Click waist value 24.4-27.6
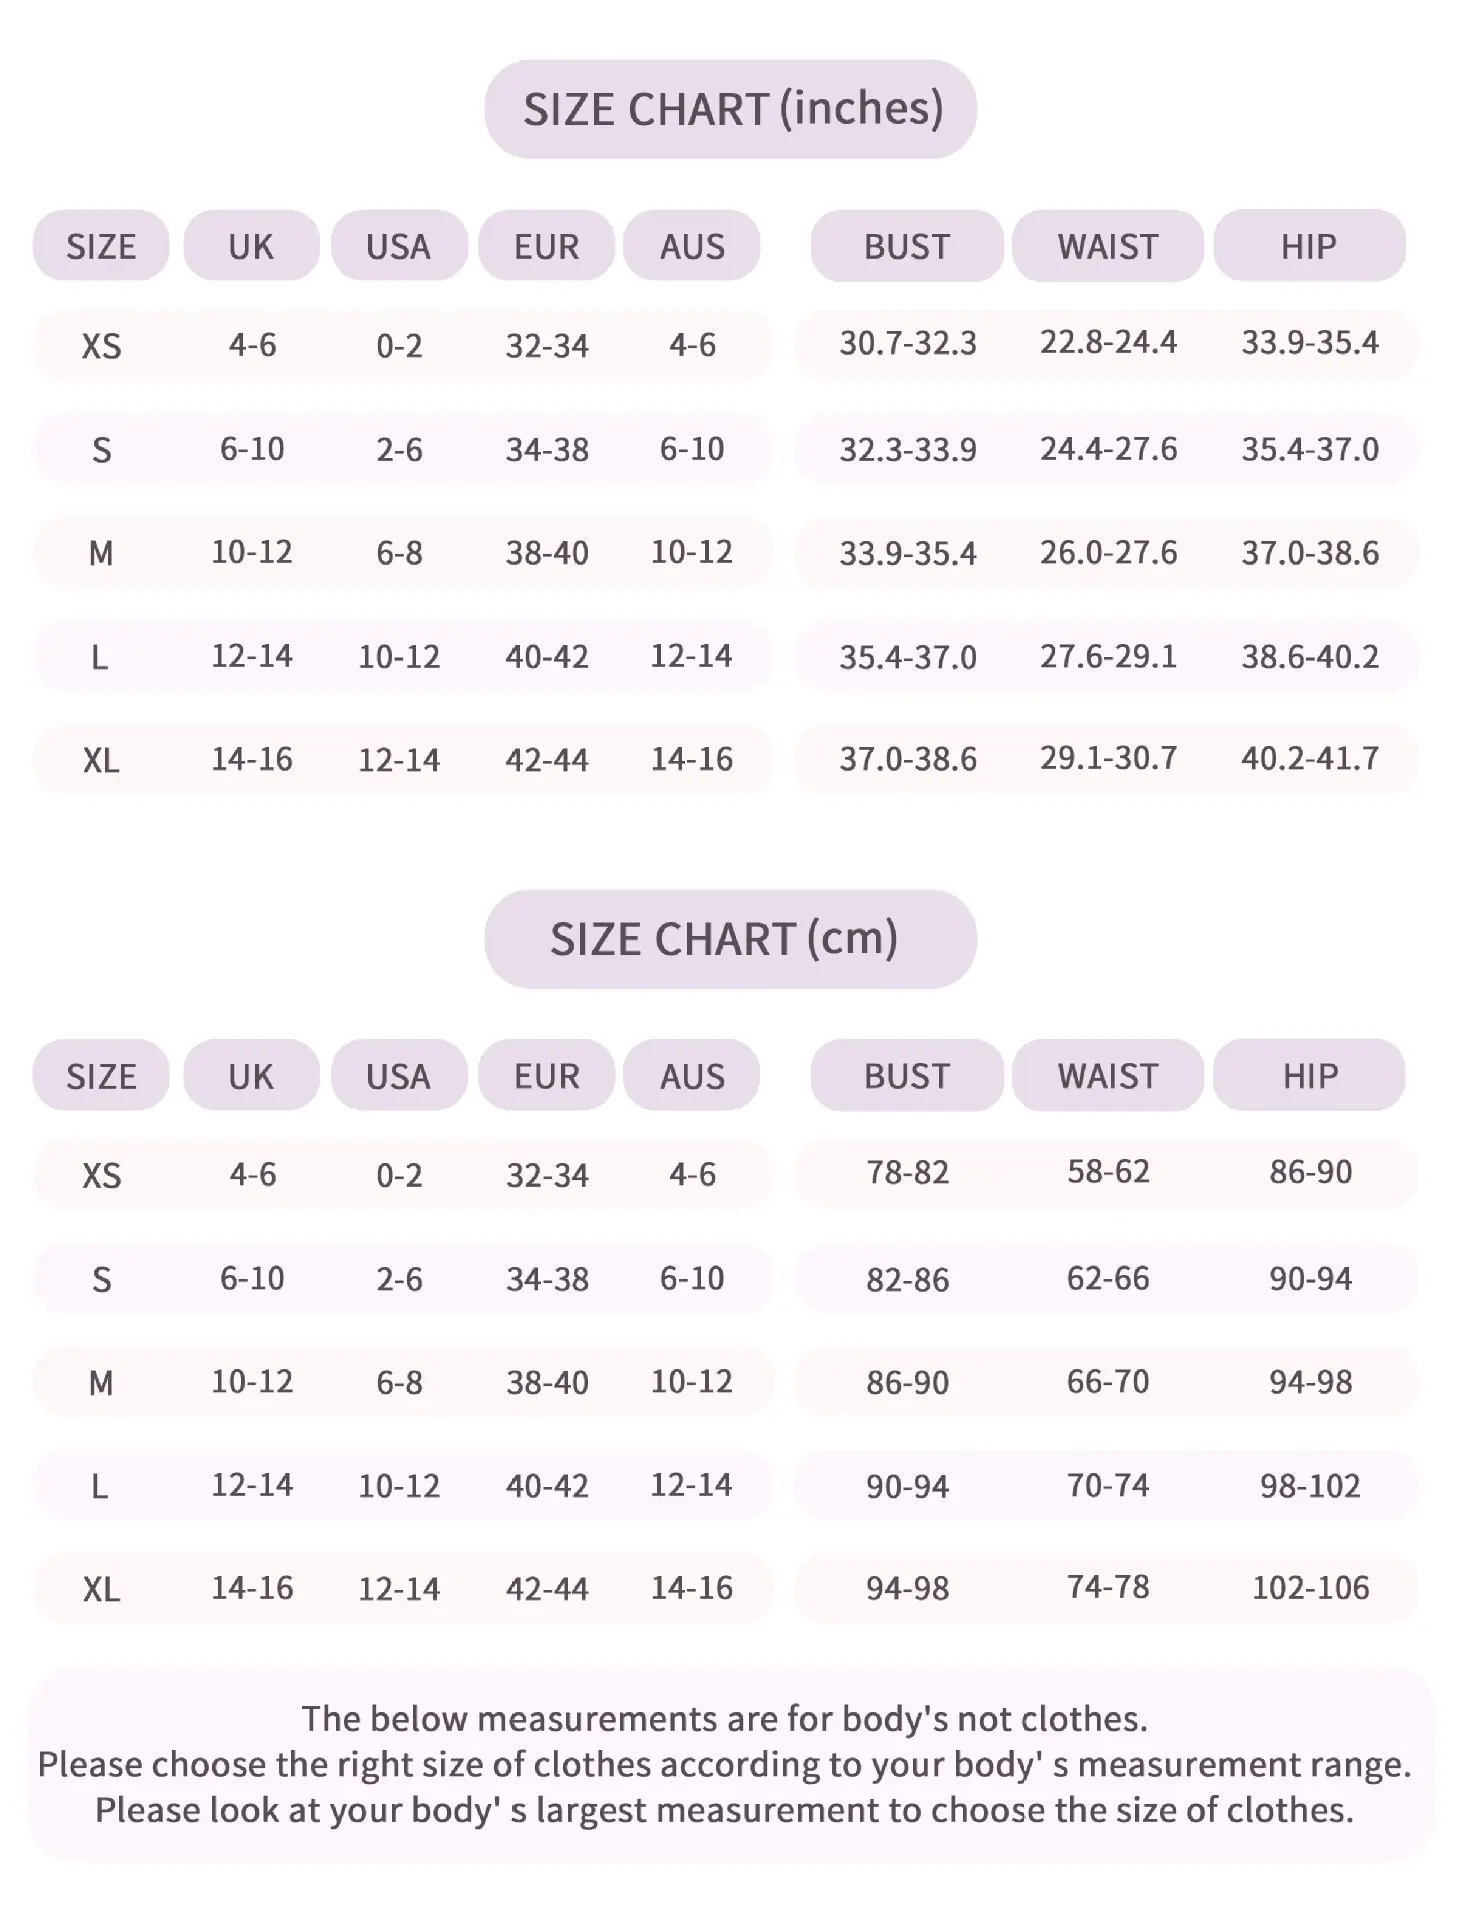This screenshot has height=1920, width=1458. tap(1108, 448)
